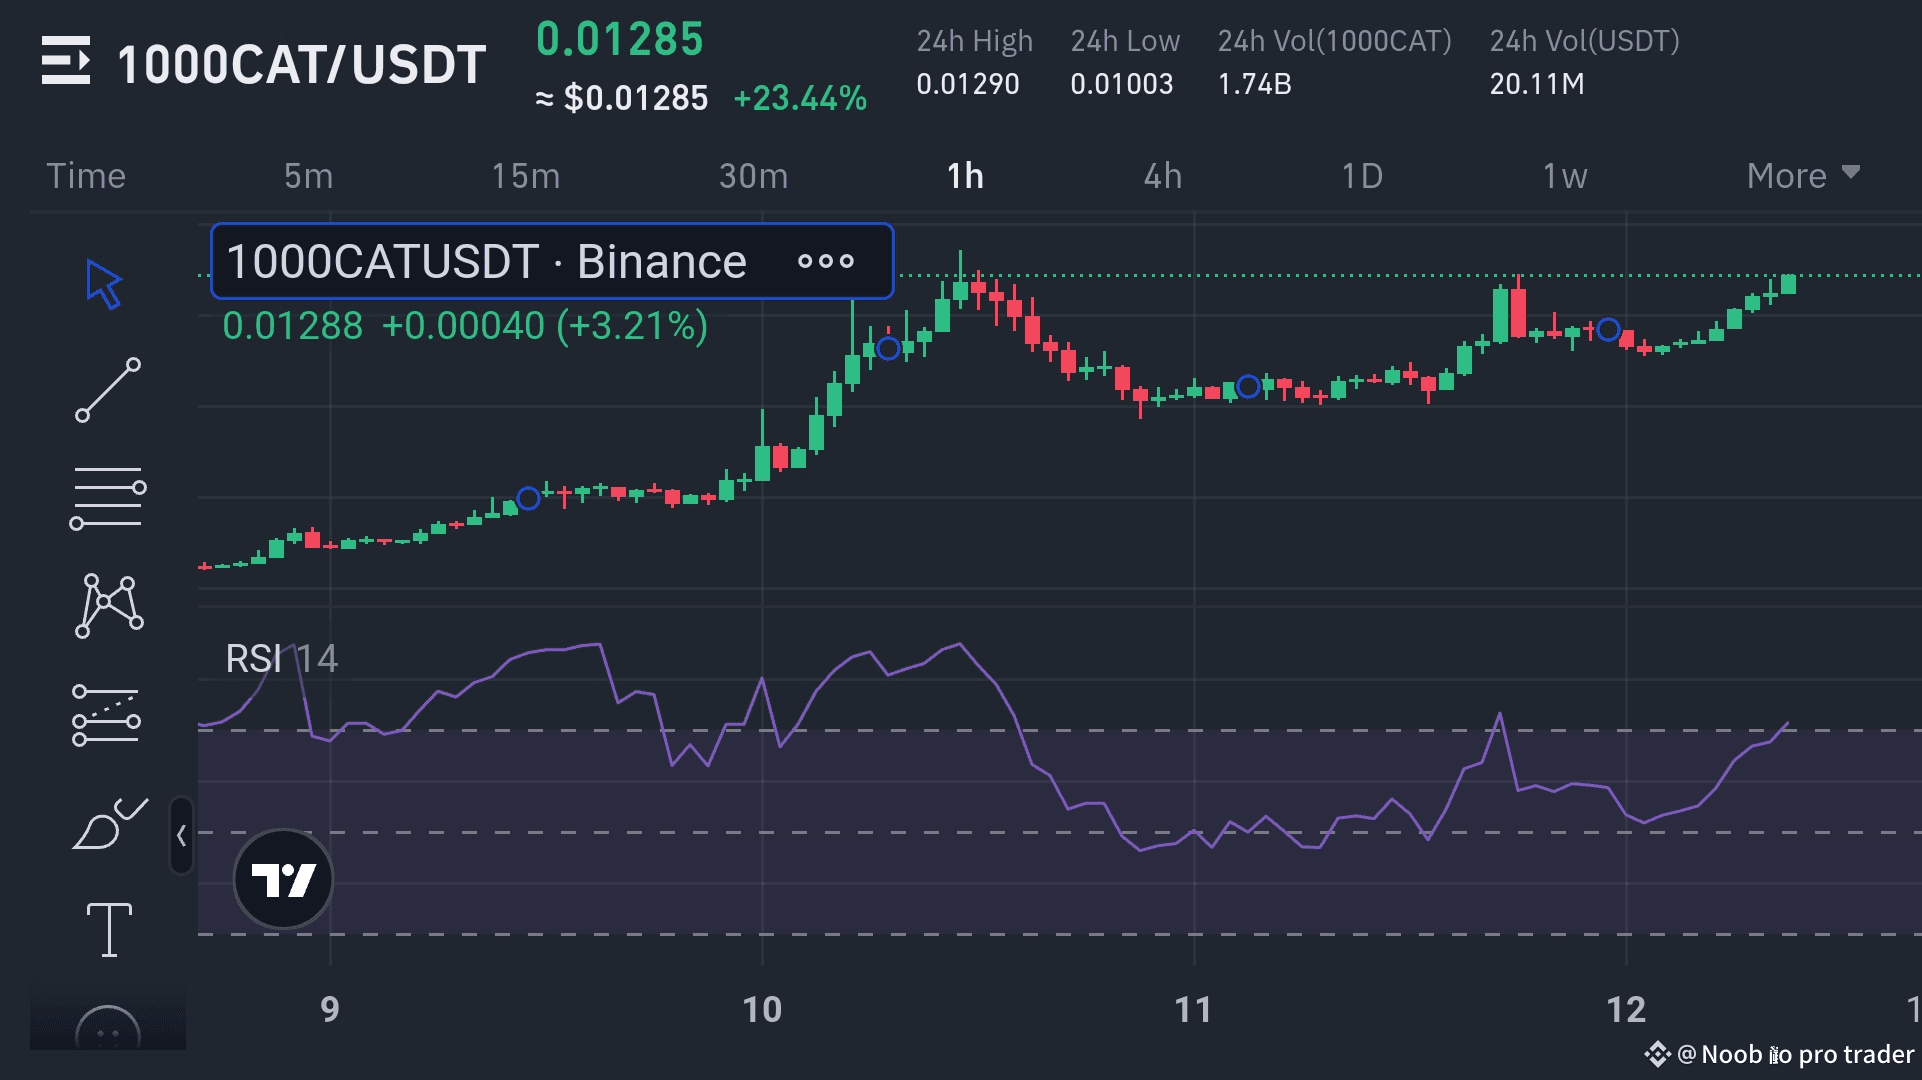Screen dimensions: 1922x1080
Task: Select the brush drawing tool
Action: pos(108,824)
